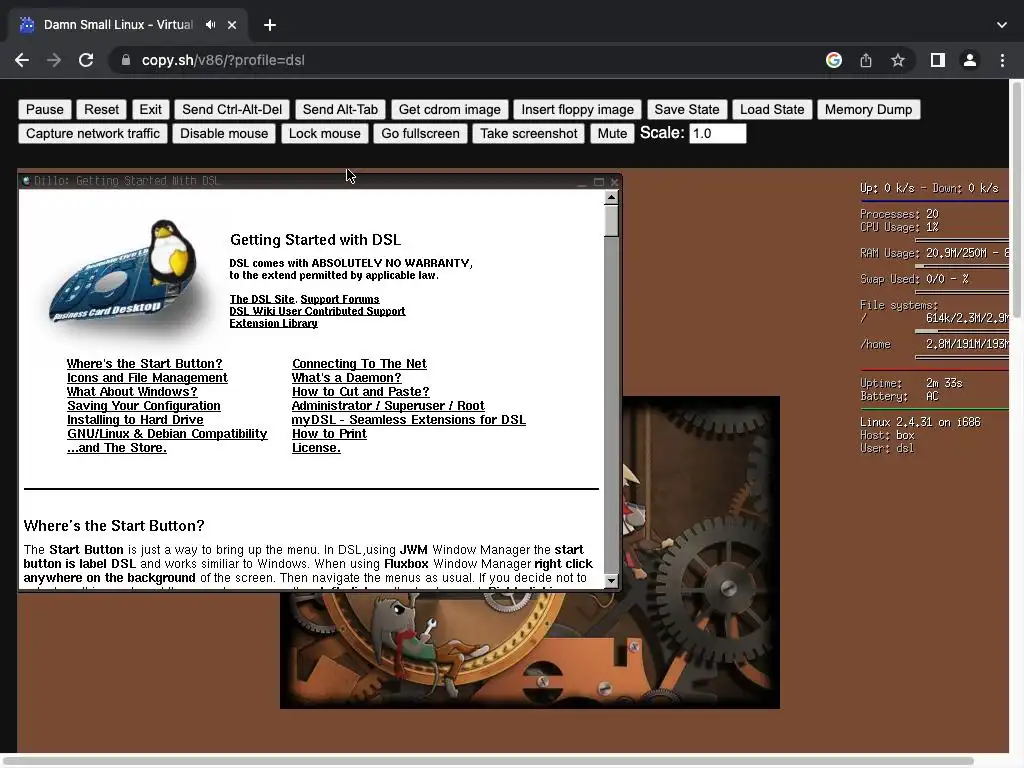Follow GNU/Linux & Debian Compatibility link
This screenshot has height=768, width=1024.
(x=167, y=434)
